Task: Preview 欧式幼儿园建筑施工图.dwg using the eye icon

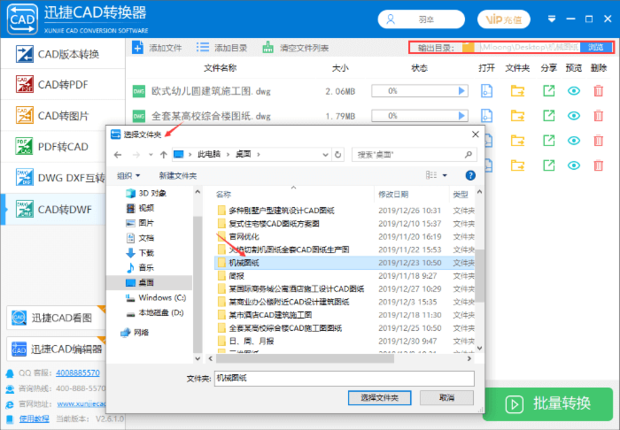Action: tap(573, 91)
